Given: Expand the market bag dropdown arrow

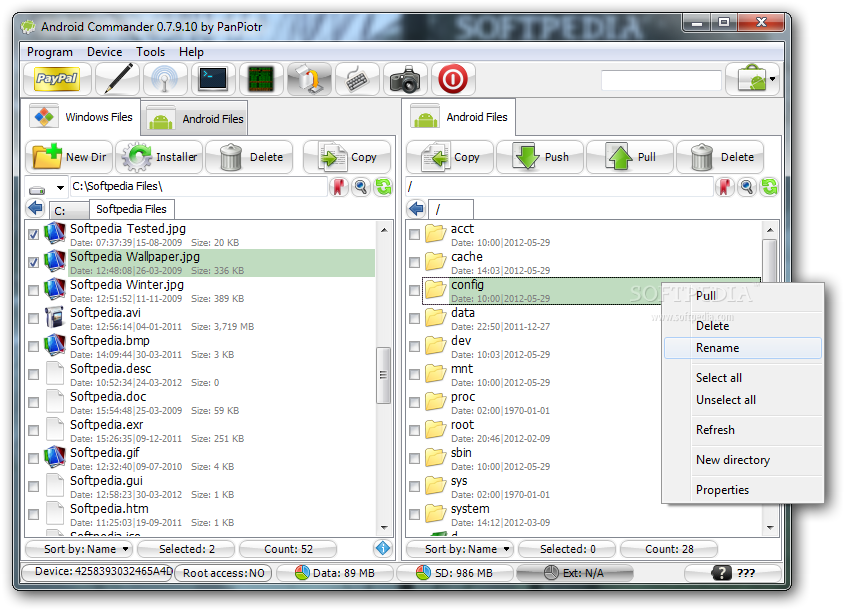Looking at the screenshot, I should click(x=773, y=79).
